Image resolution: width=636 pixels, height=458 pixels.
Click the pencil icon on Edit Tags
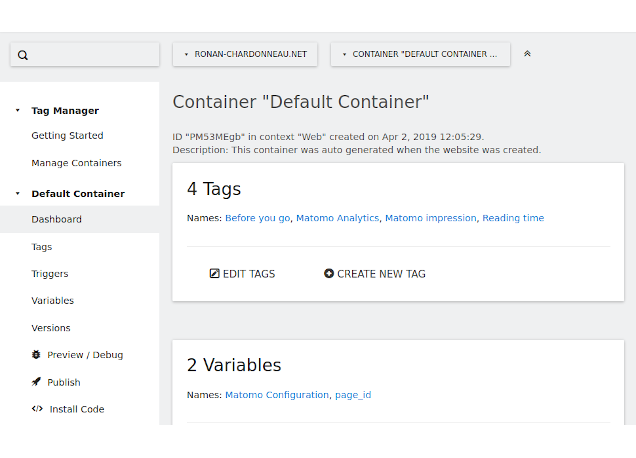[x=214, y=274]
